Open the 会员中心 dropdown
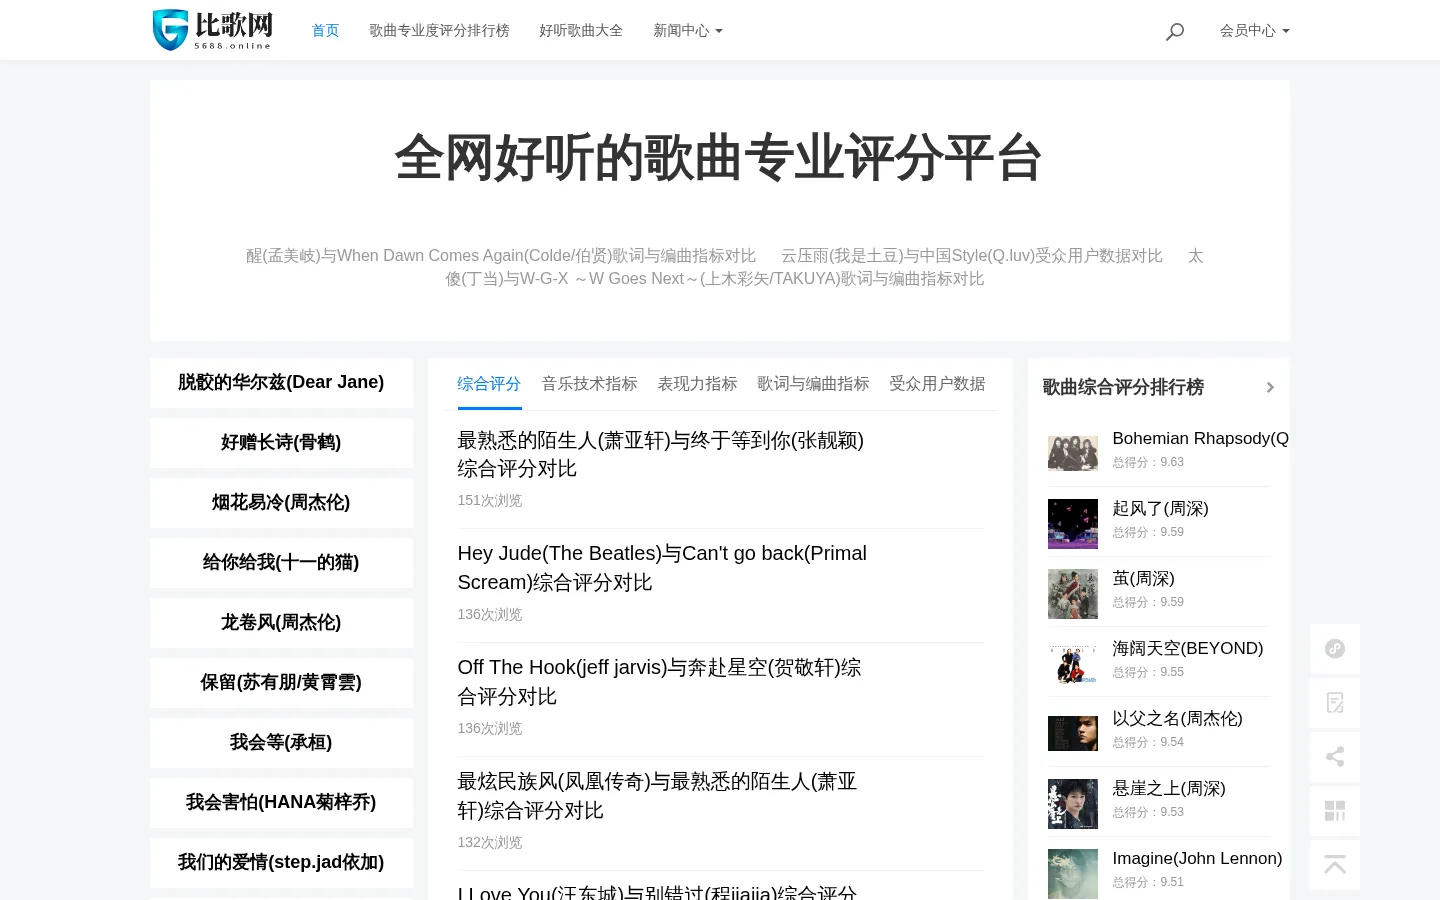 pyautogui.click(x=1255, y=31)
